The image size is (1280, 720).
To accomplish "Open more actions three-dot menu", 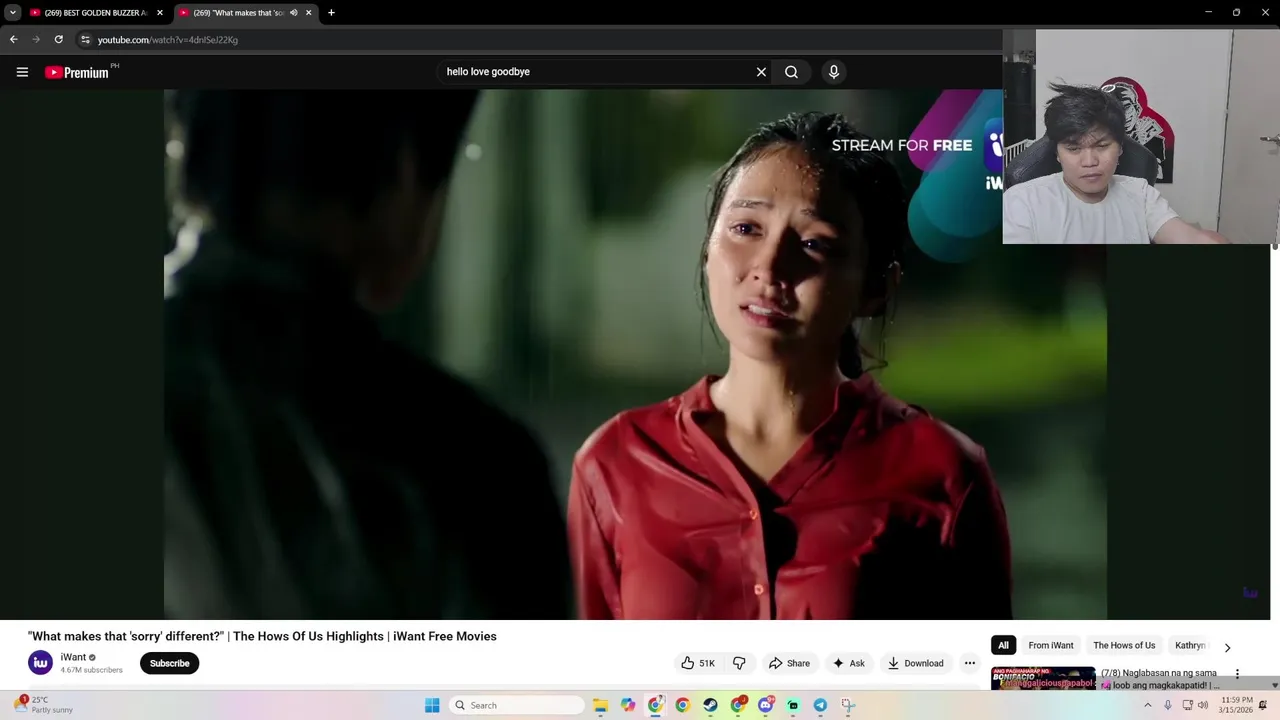I will click(x=969, y=663).
